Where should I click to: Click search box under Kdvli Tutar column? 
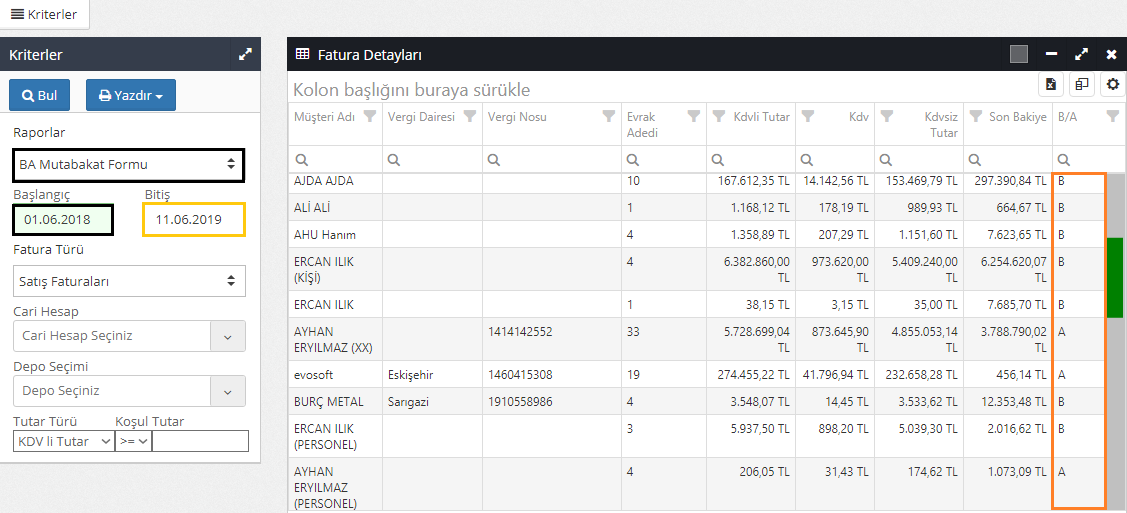click(x=750, y=160)
